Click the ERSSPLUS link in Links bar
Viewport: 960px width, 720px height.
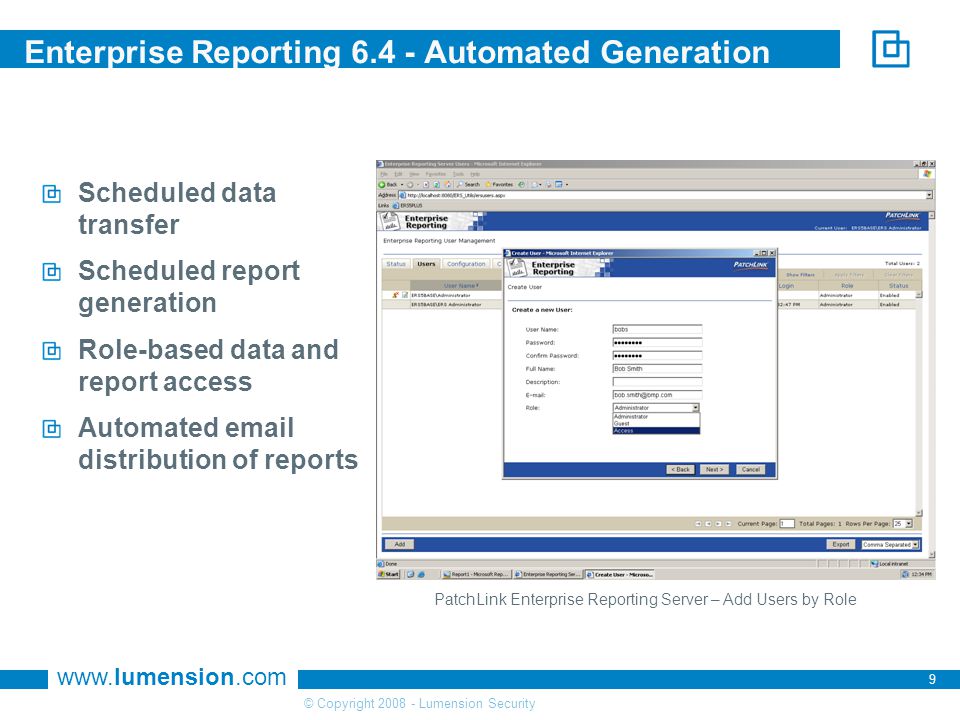pos(408,206)
